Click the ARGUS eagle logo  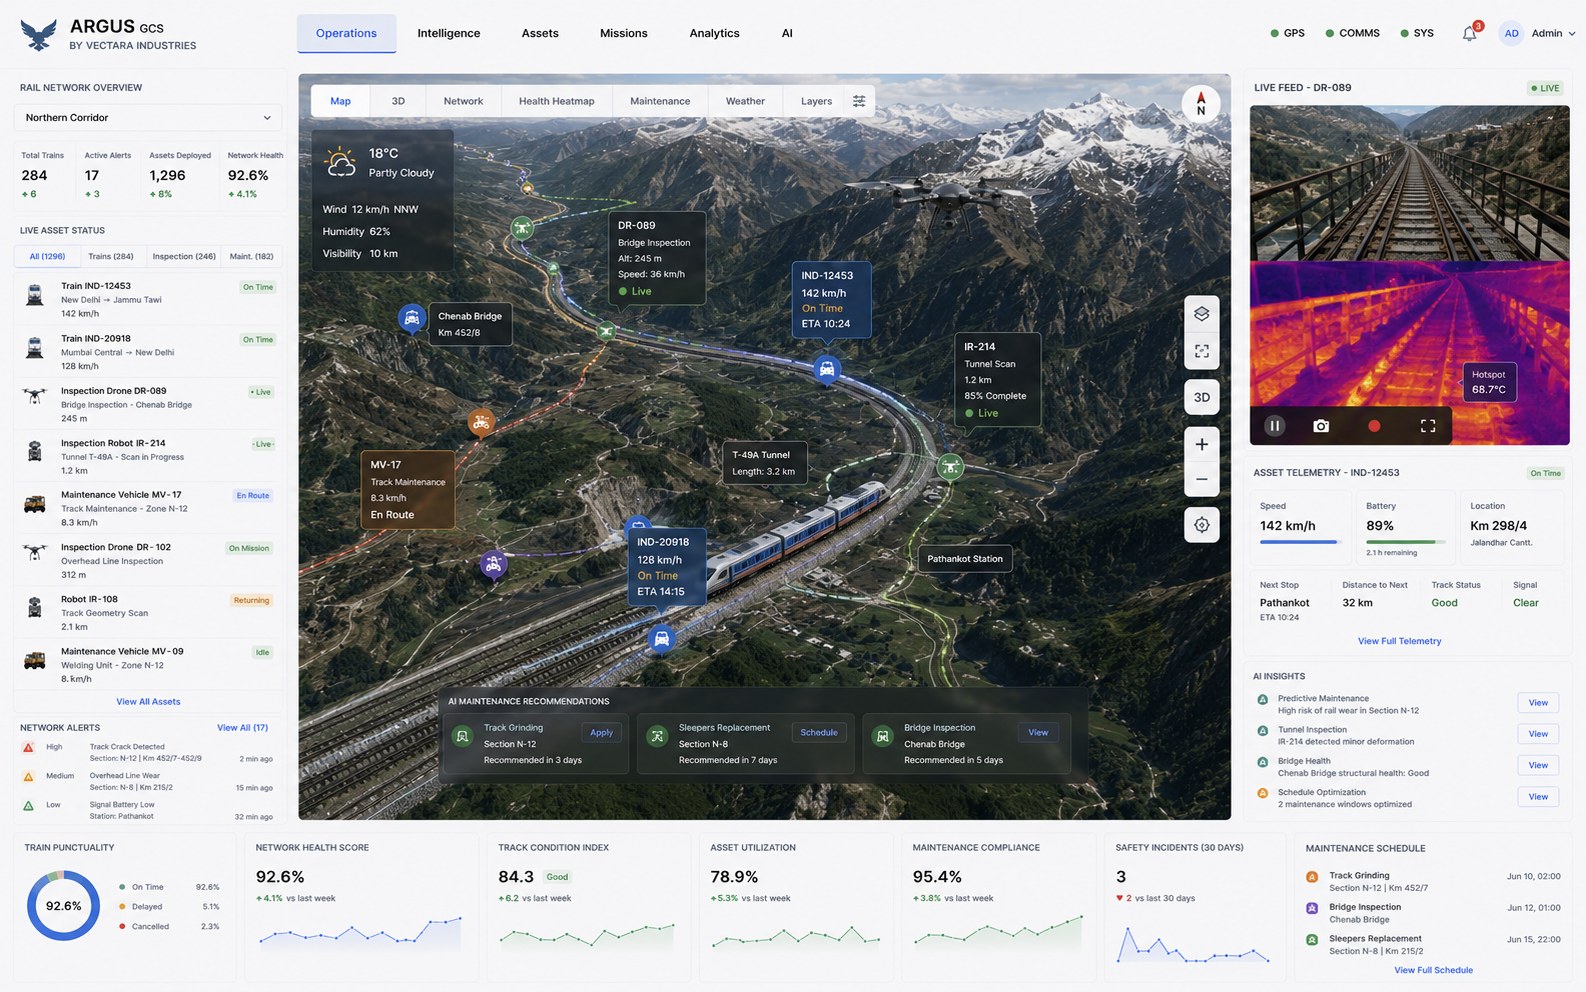(x=39, y=35)
